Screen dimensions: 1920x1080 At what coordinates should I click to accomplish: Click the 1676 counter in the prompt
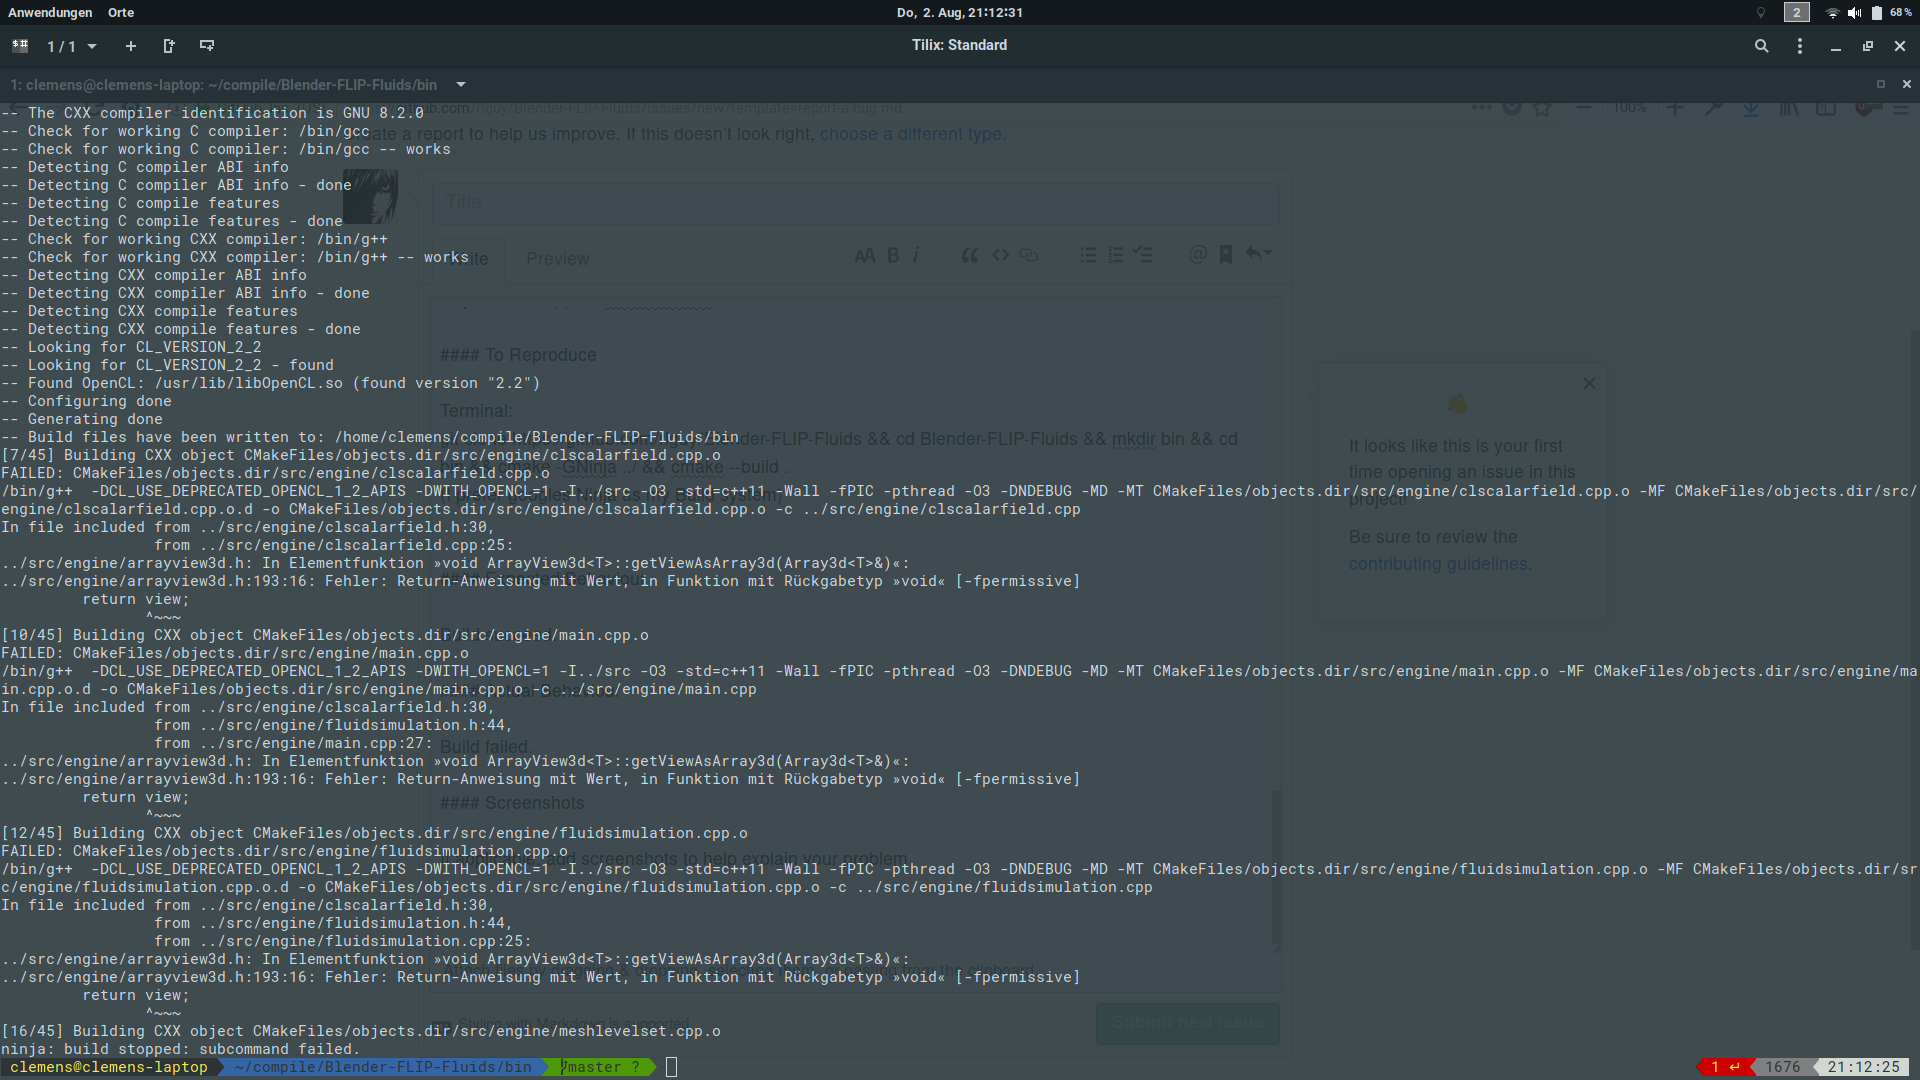[x=1782, y=1067]
